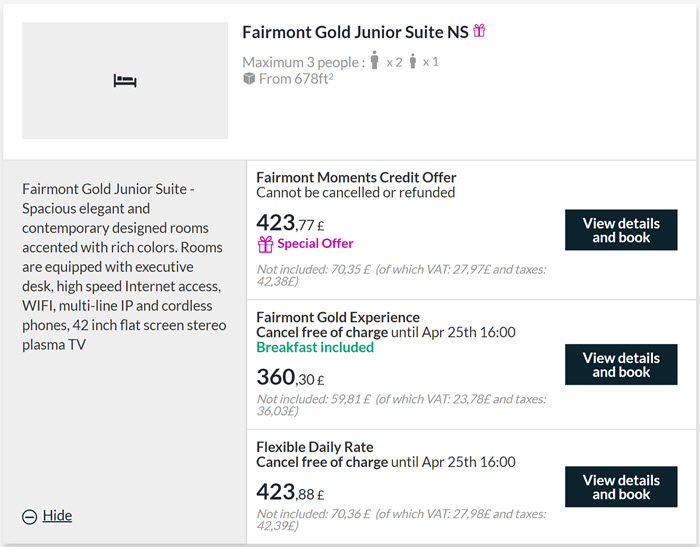Click the circled minus icon beside Hide
700x547 pixels.
coord(29,517)
